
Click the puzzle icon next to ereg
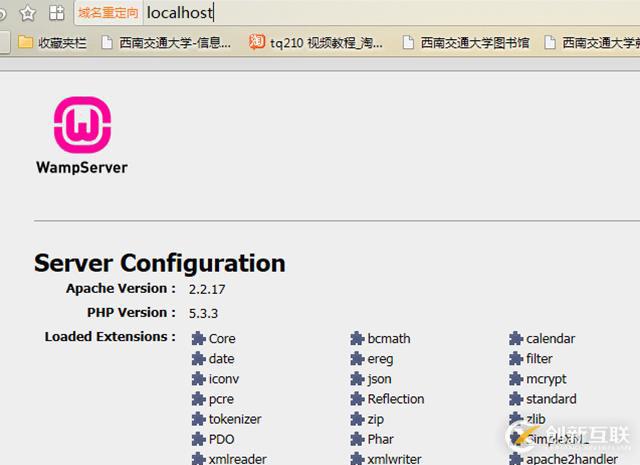point(357,358)
